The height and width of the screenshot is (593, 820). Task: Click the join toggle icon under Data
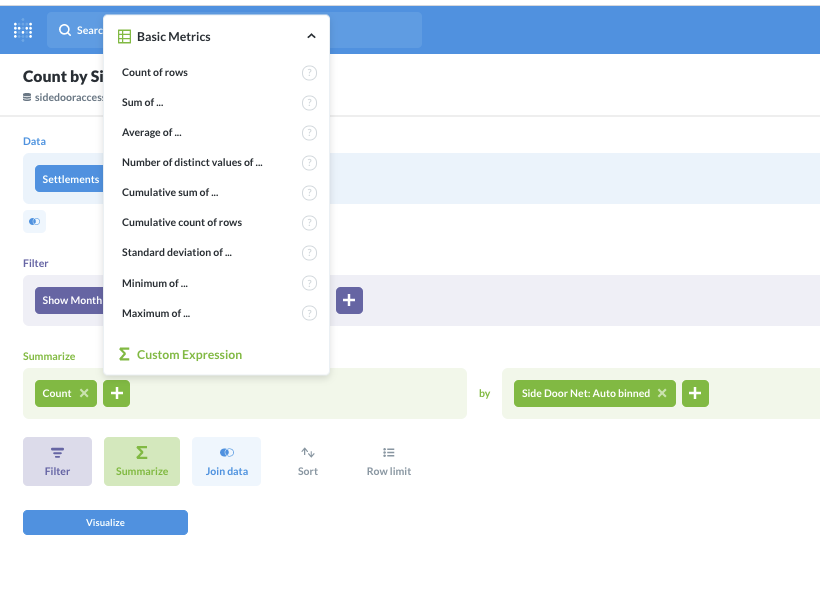coord(35,222)
